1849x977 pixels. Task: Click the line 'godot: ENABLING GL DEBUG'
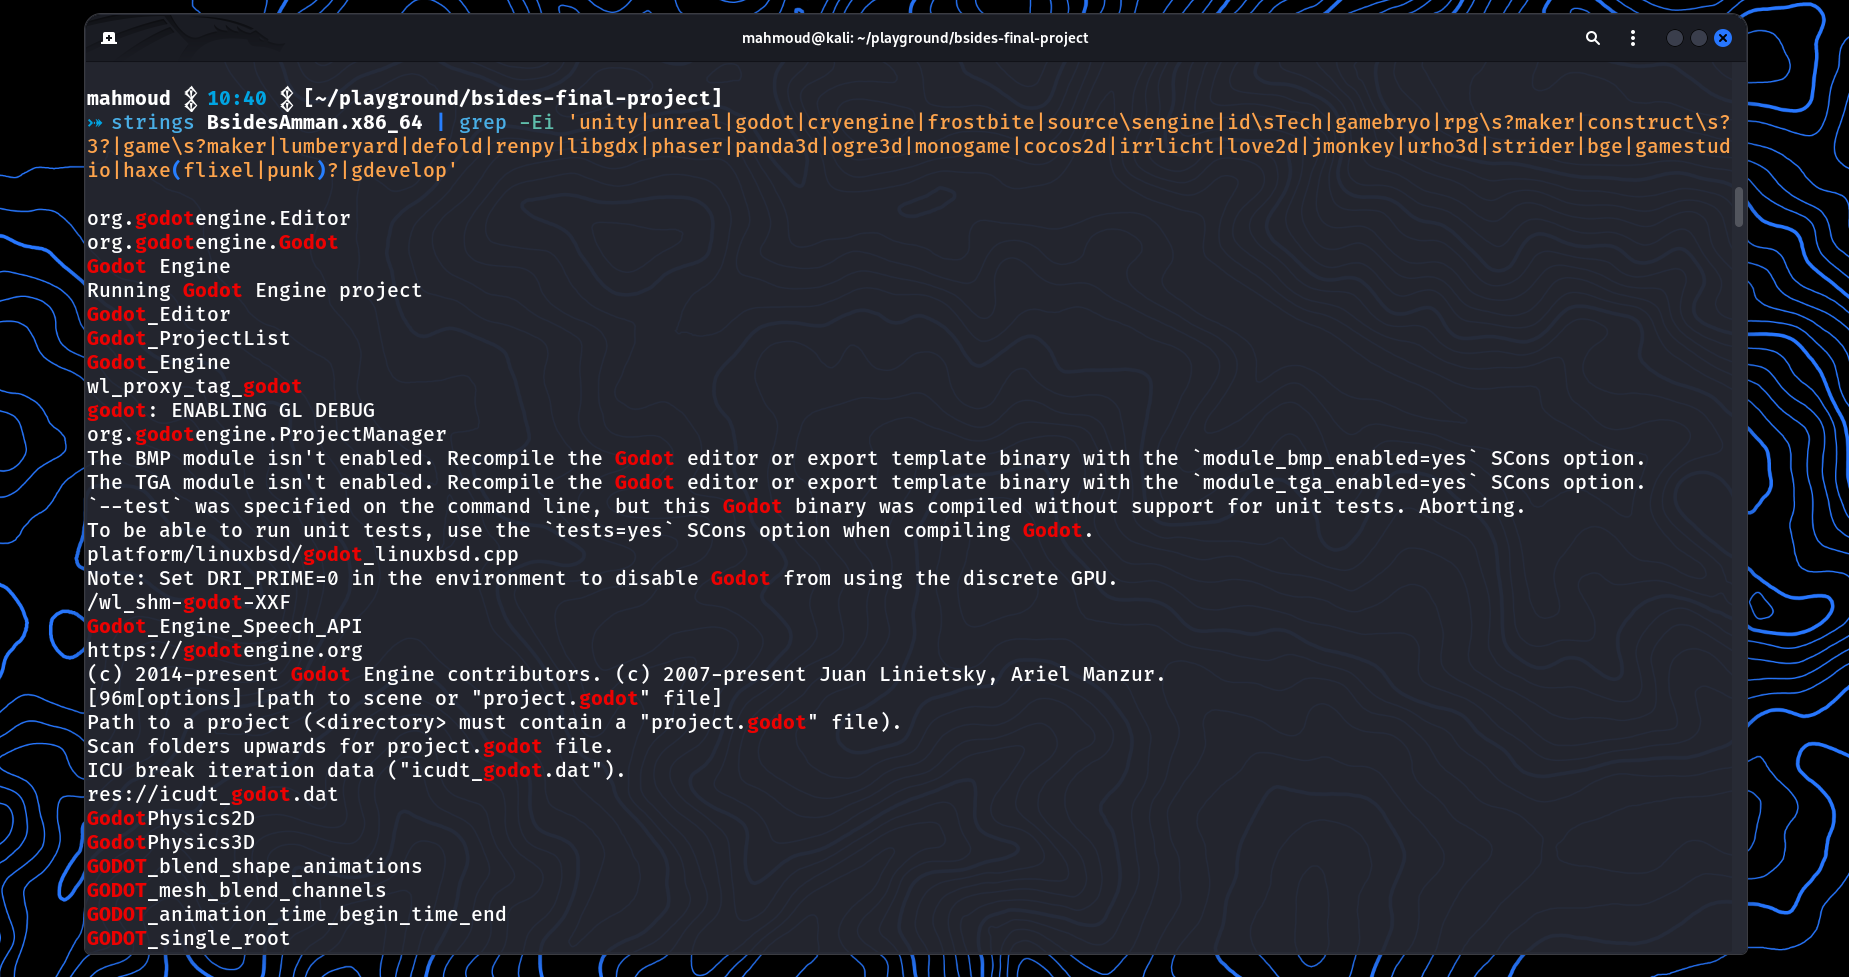click(x=231, y=410)
